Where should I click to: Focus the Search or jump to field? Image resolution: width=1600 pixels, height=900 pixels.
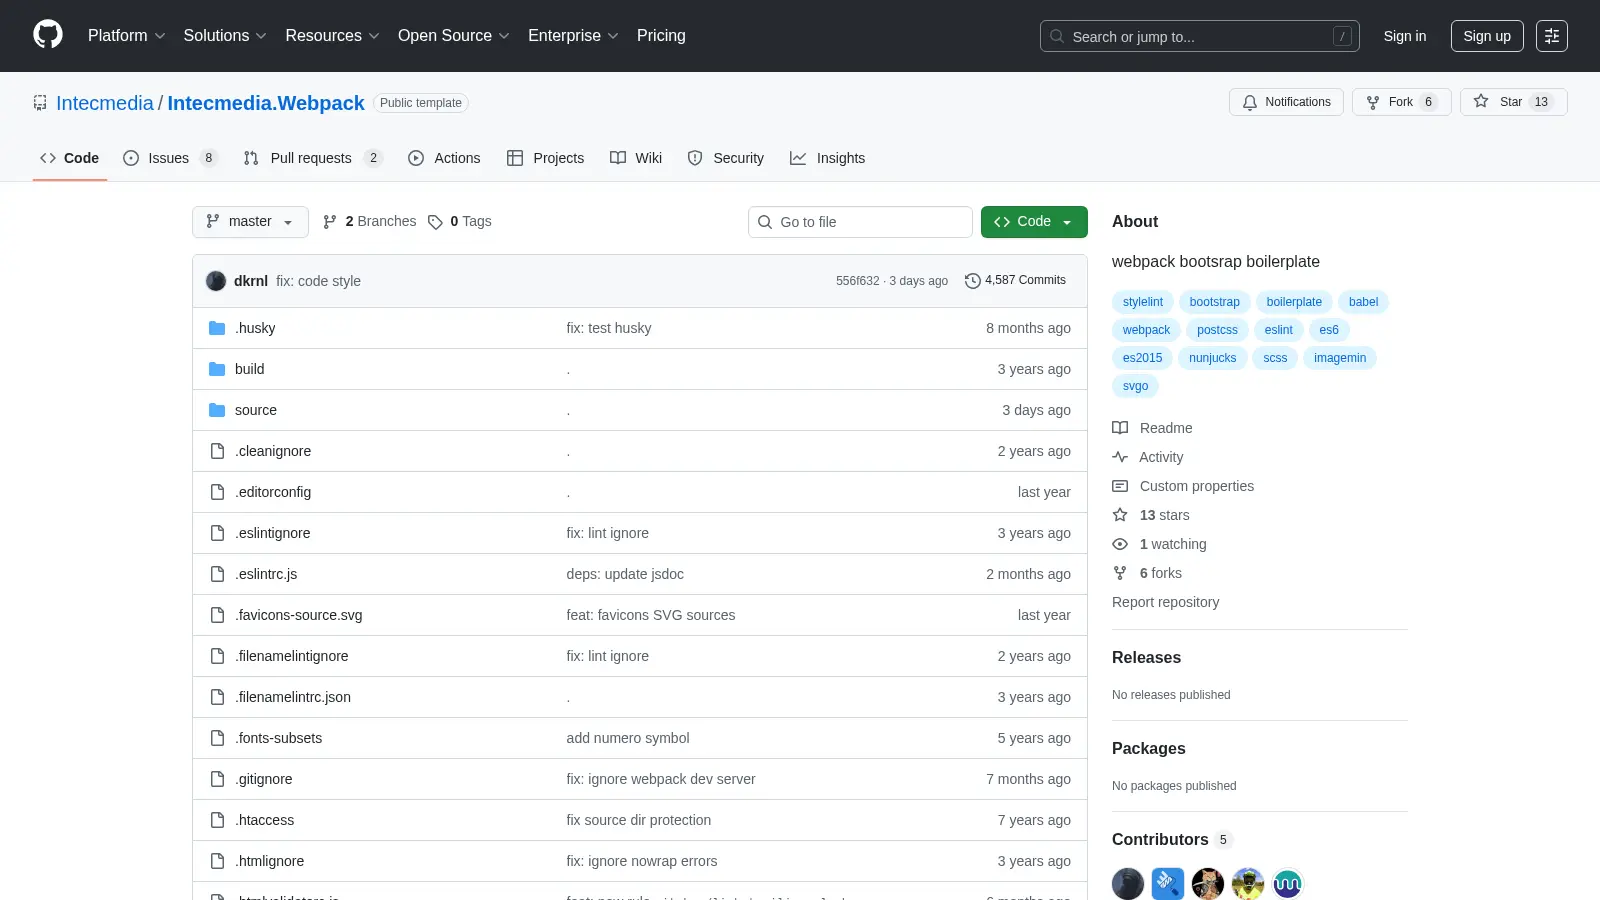click(1200, 36)
